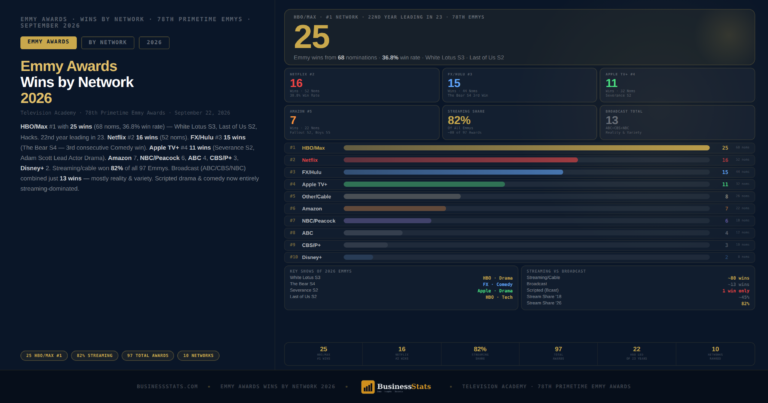Click the Apple TV+ green wins bar
Screen dimensions: 768x403
424,185
